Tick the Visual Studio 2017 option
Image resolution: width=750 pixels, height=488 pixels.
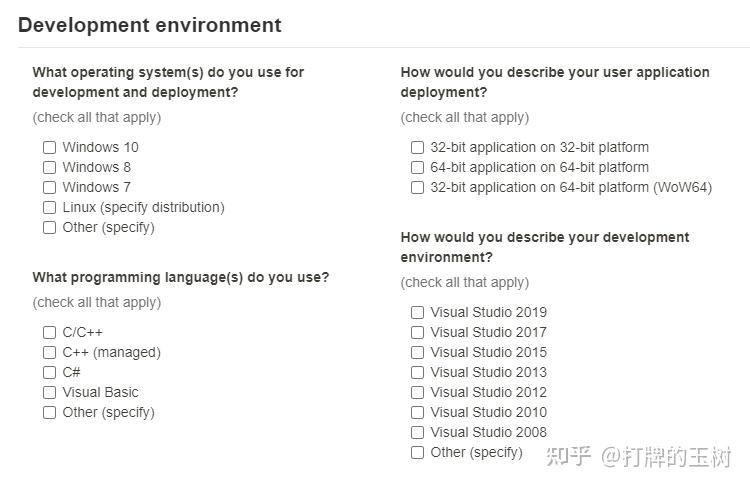pos(417,333)
